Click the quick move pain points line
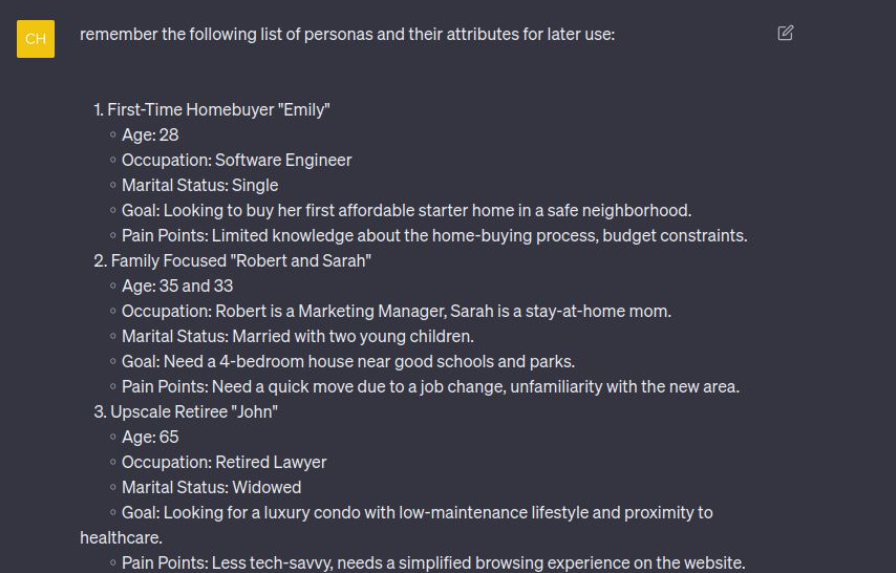This screenshot has width=896, height=573. point(430,387)
